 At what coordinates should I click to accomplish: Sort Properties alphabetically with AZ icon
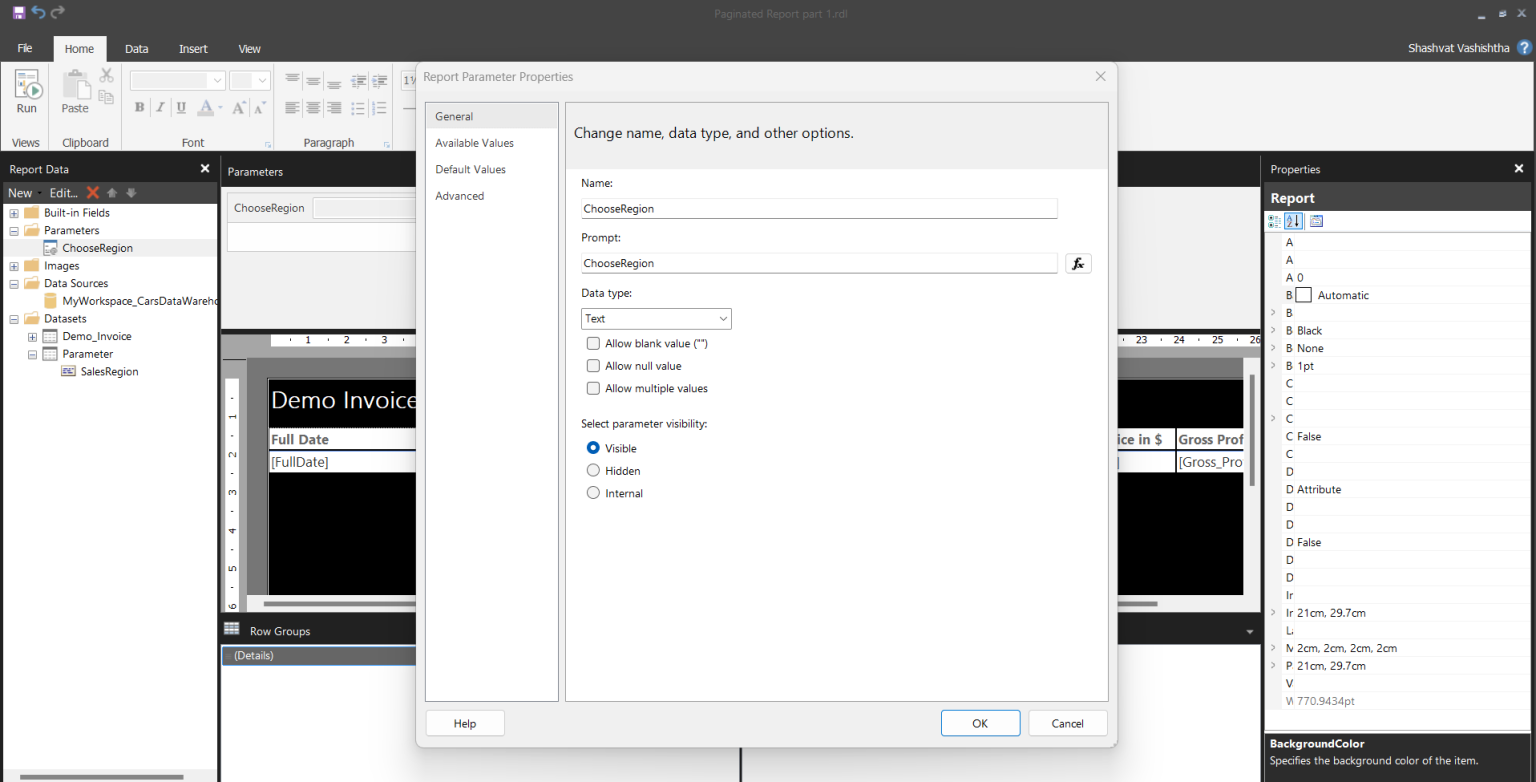tap(1293, 221)
